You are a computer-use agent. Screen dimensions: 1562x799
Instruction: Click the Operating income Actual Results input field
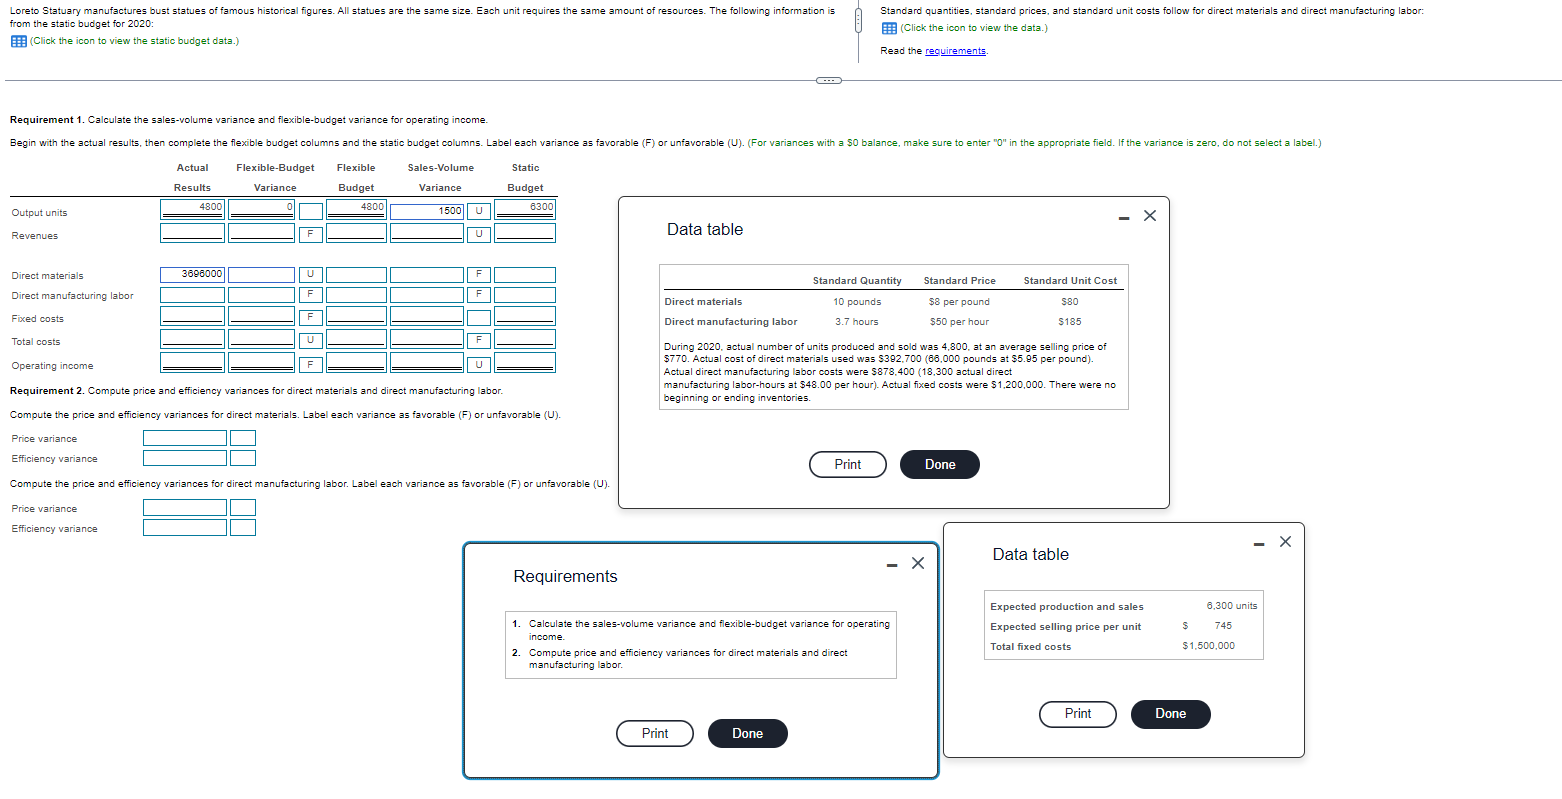tap(192, 362)
